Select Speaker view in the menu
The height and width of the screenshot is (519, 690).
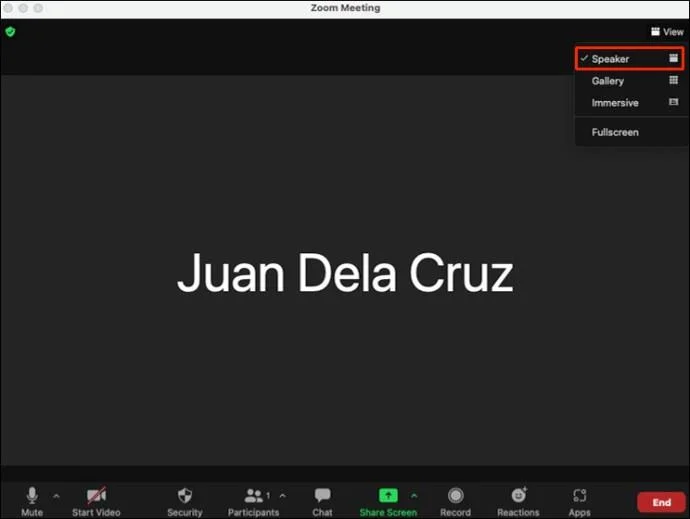click(x=629, y=59)
